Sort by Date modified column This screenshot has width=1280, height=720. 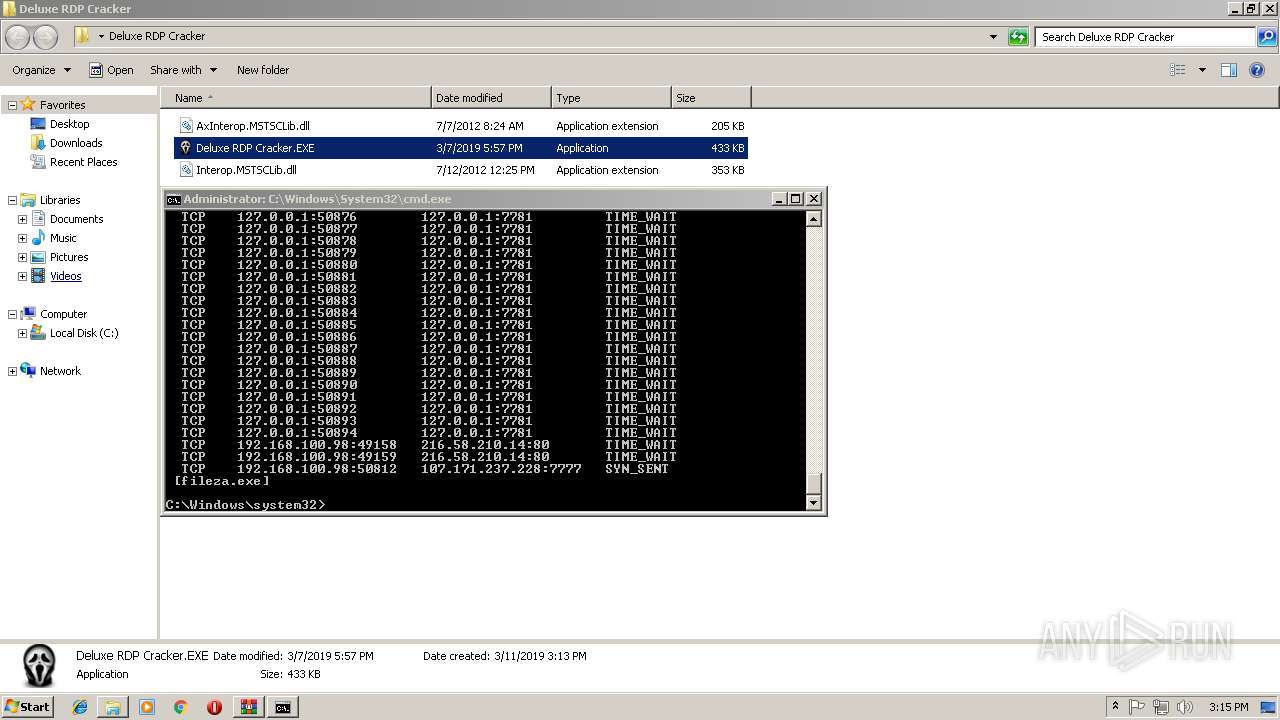pyautogui.click(x=491, y=98)
